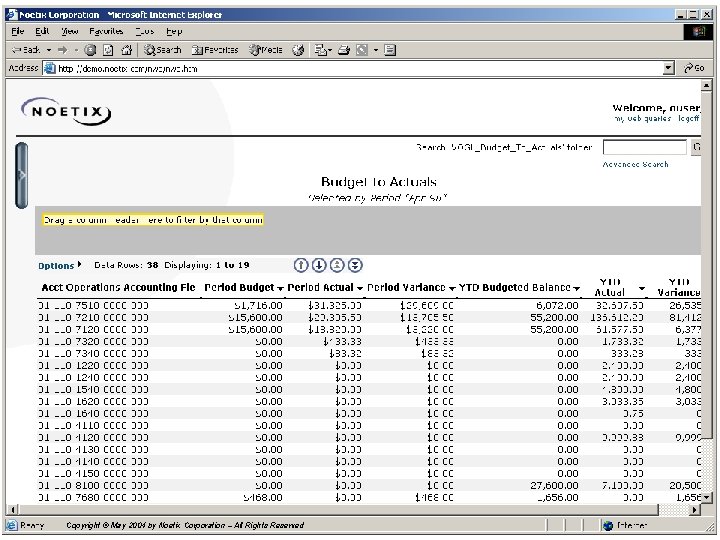Image resolution: width=720 pixels, height=540 pixels.
Task: Click the single down-arrow paging icon
Action: click(319, 265)
